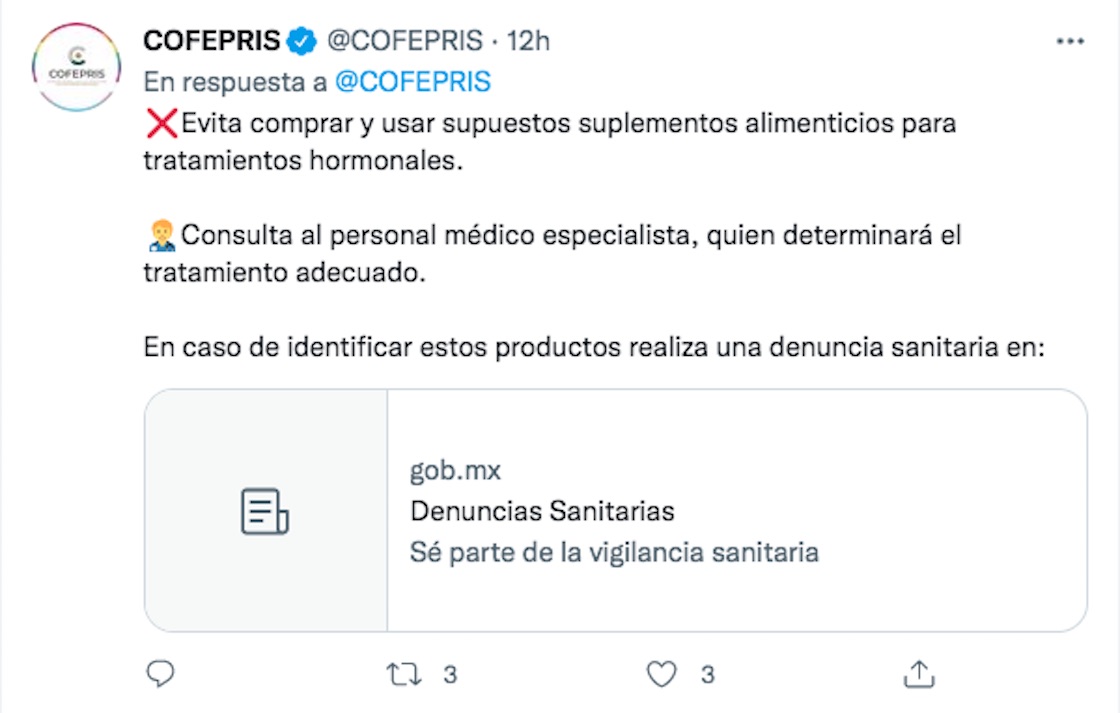Open the 12h timestamp link
This screenshot has width=1120, height=713.
tap(528, 42)
